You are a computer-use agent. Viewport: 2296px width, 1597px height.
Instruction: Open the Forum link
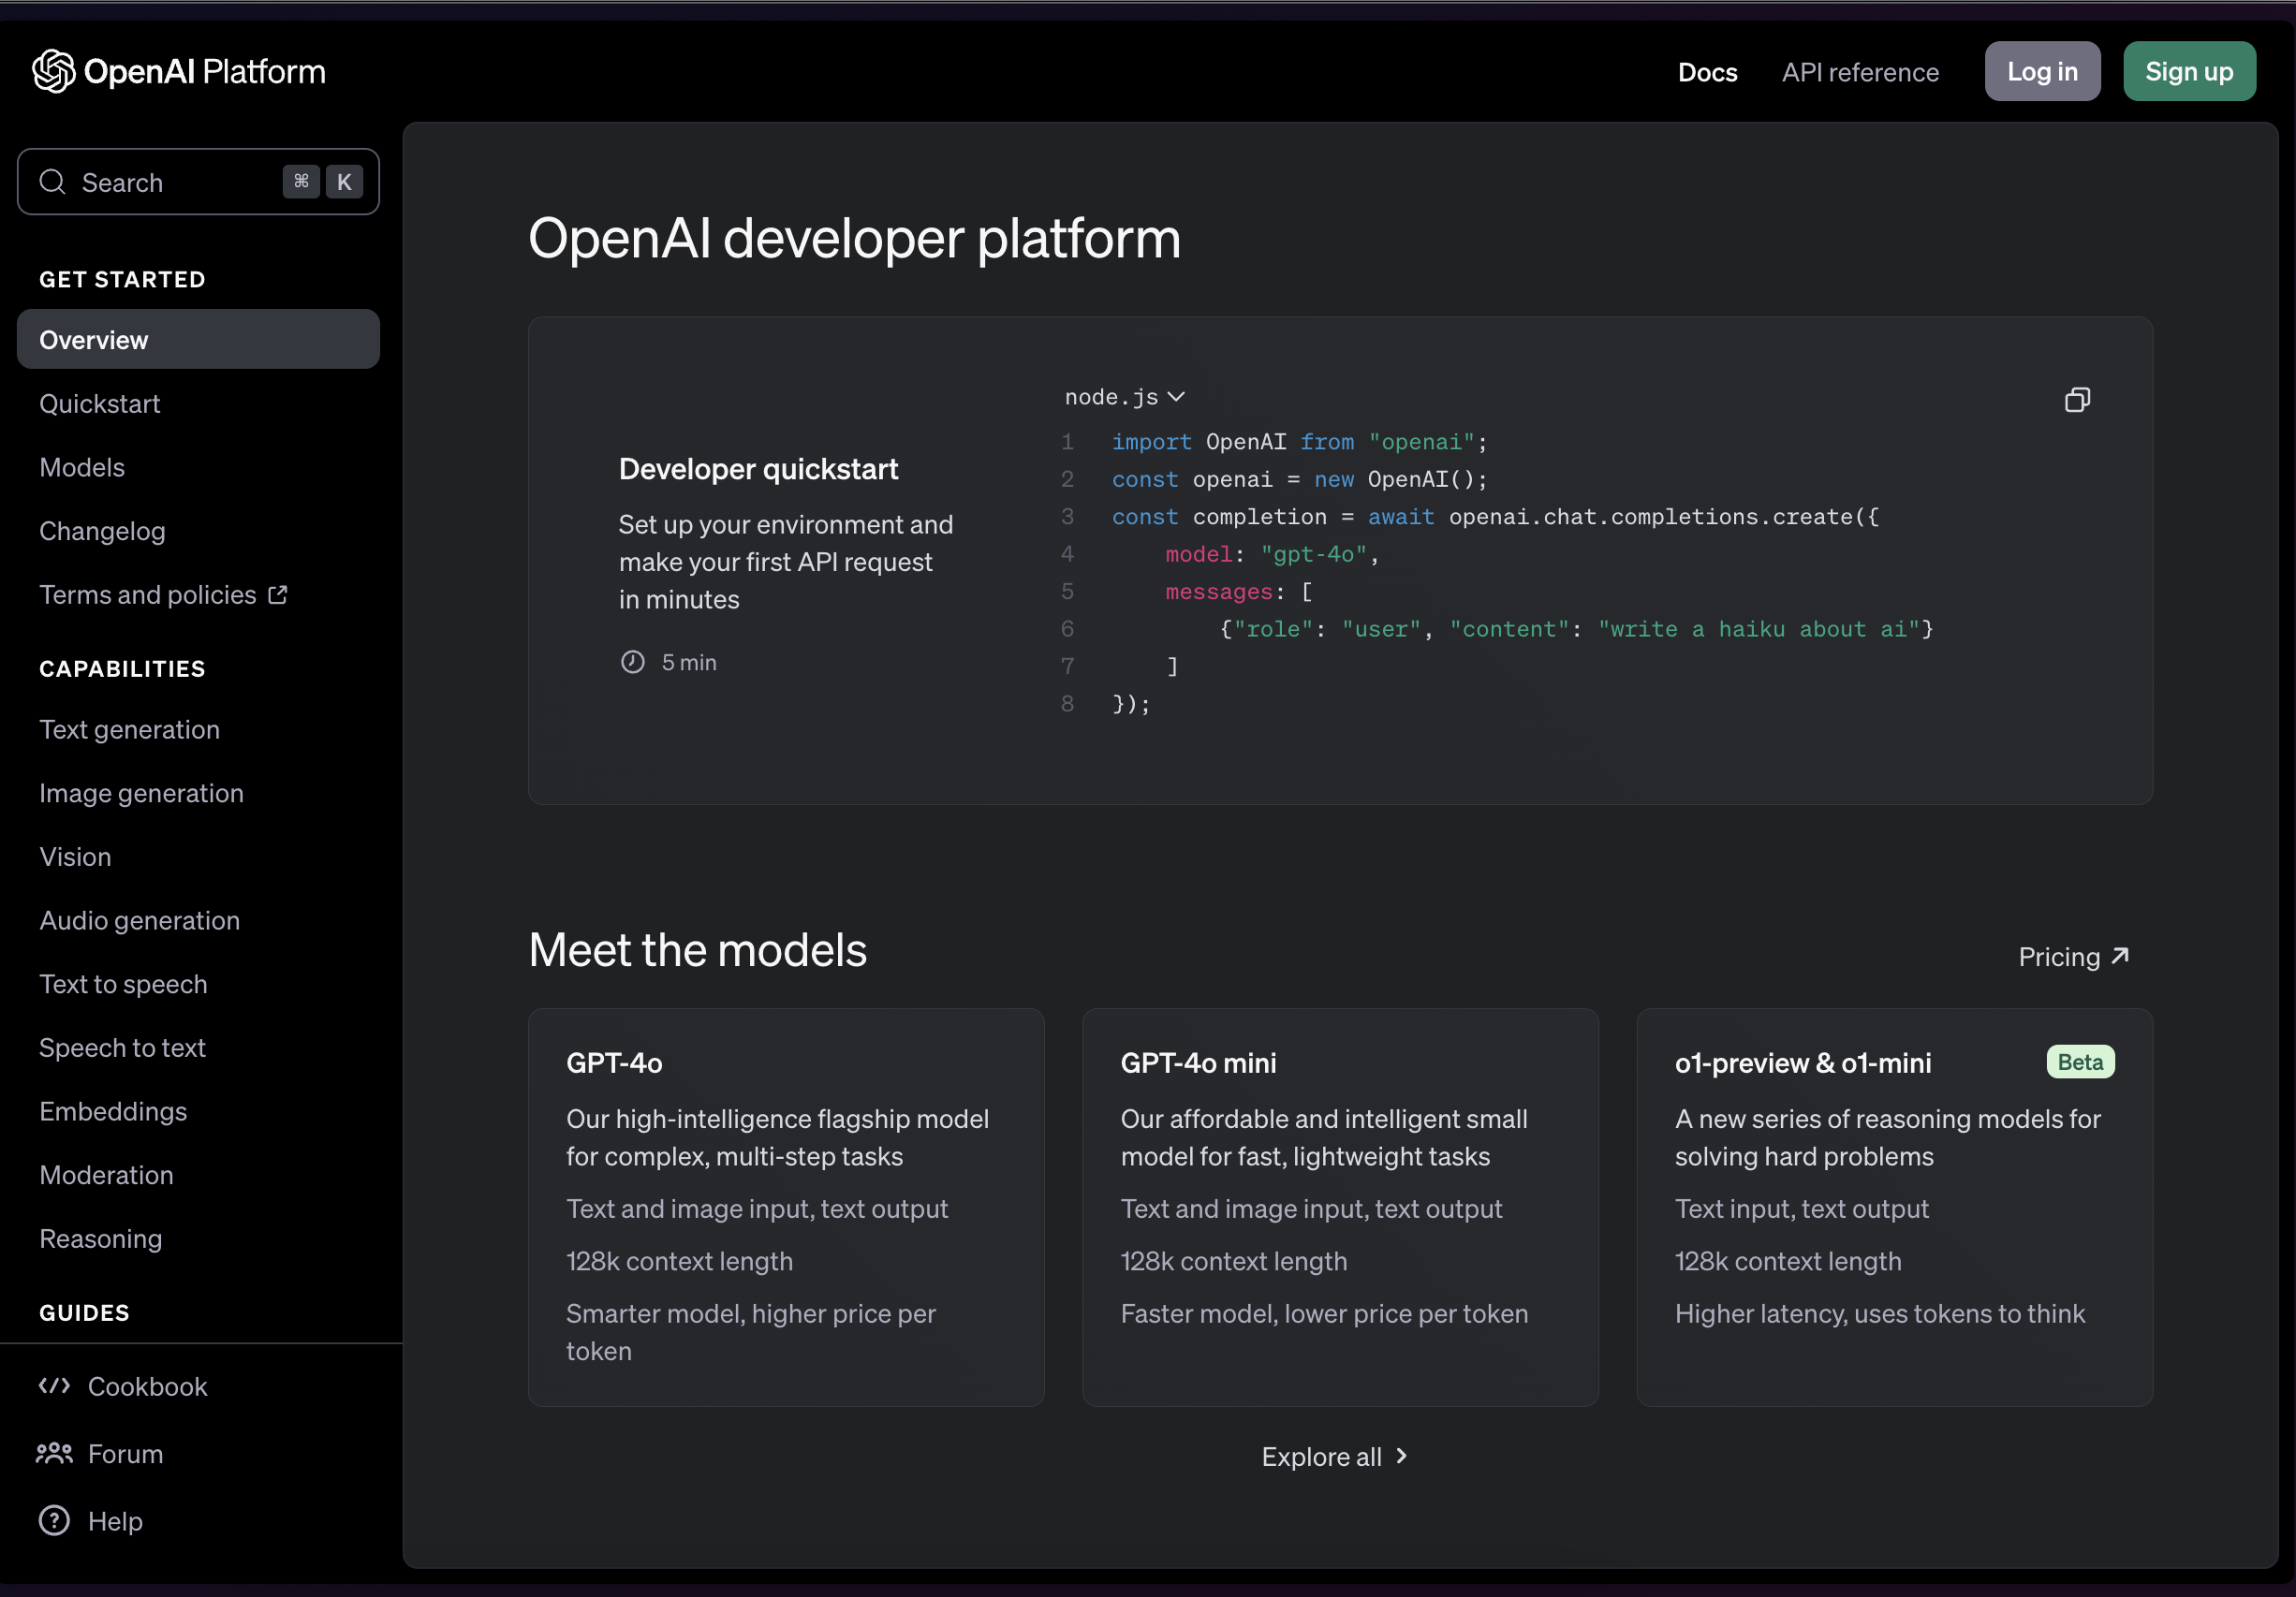tap(100, 1453)
